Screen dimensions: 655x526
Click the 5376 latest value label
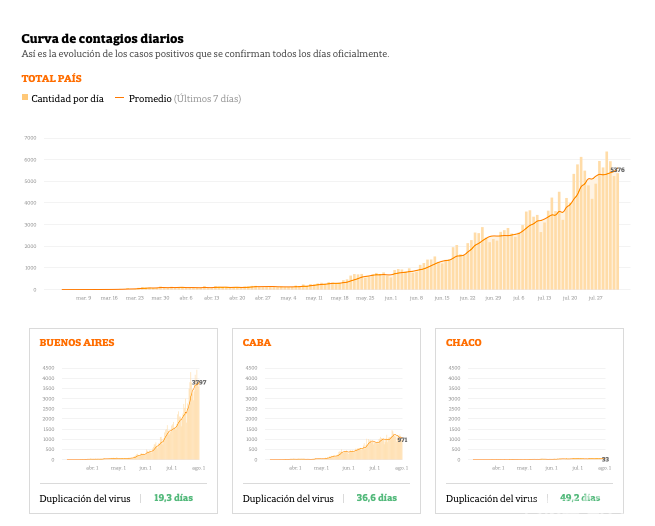tap(617, 170)
